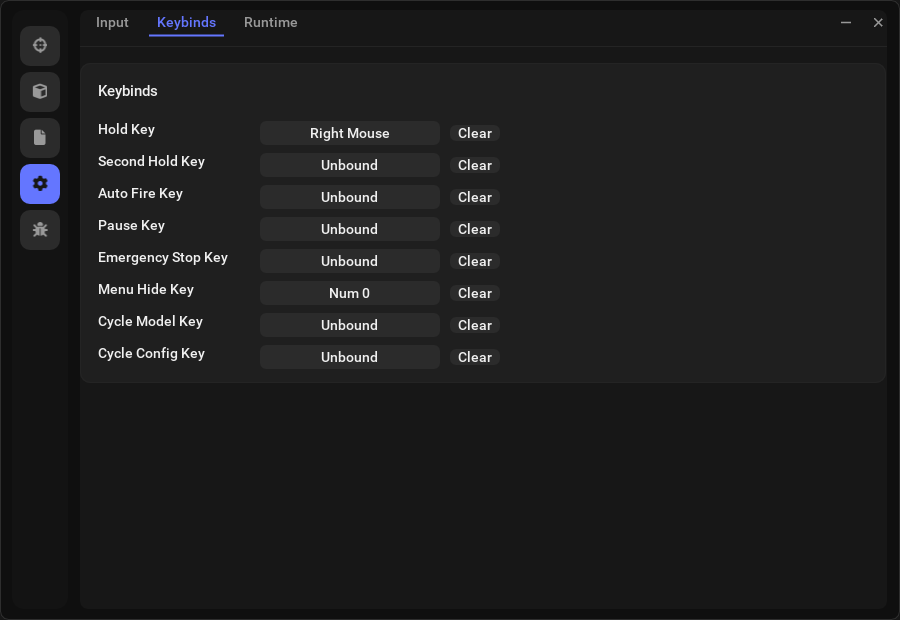This screenshot has height=620, width=900.
Task: Clear the Cycle Model Key binding
Action: coord(475,325)
